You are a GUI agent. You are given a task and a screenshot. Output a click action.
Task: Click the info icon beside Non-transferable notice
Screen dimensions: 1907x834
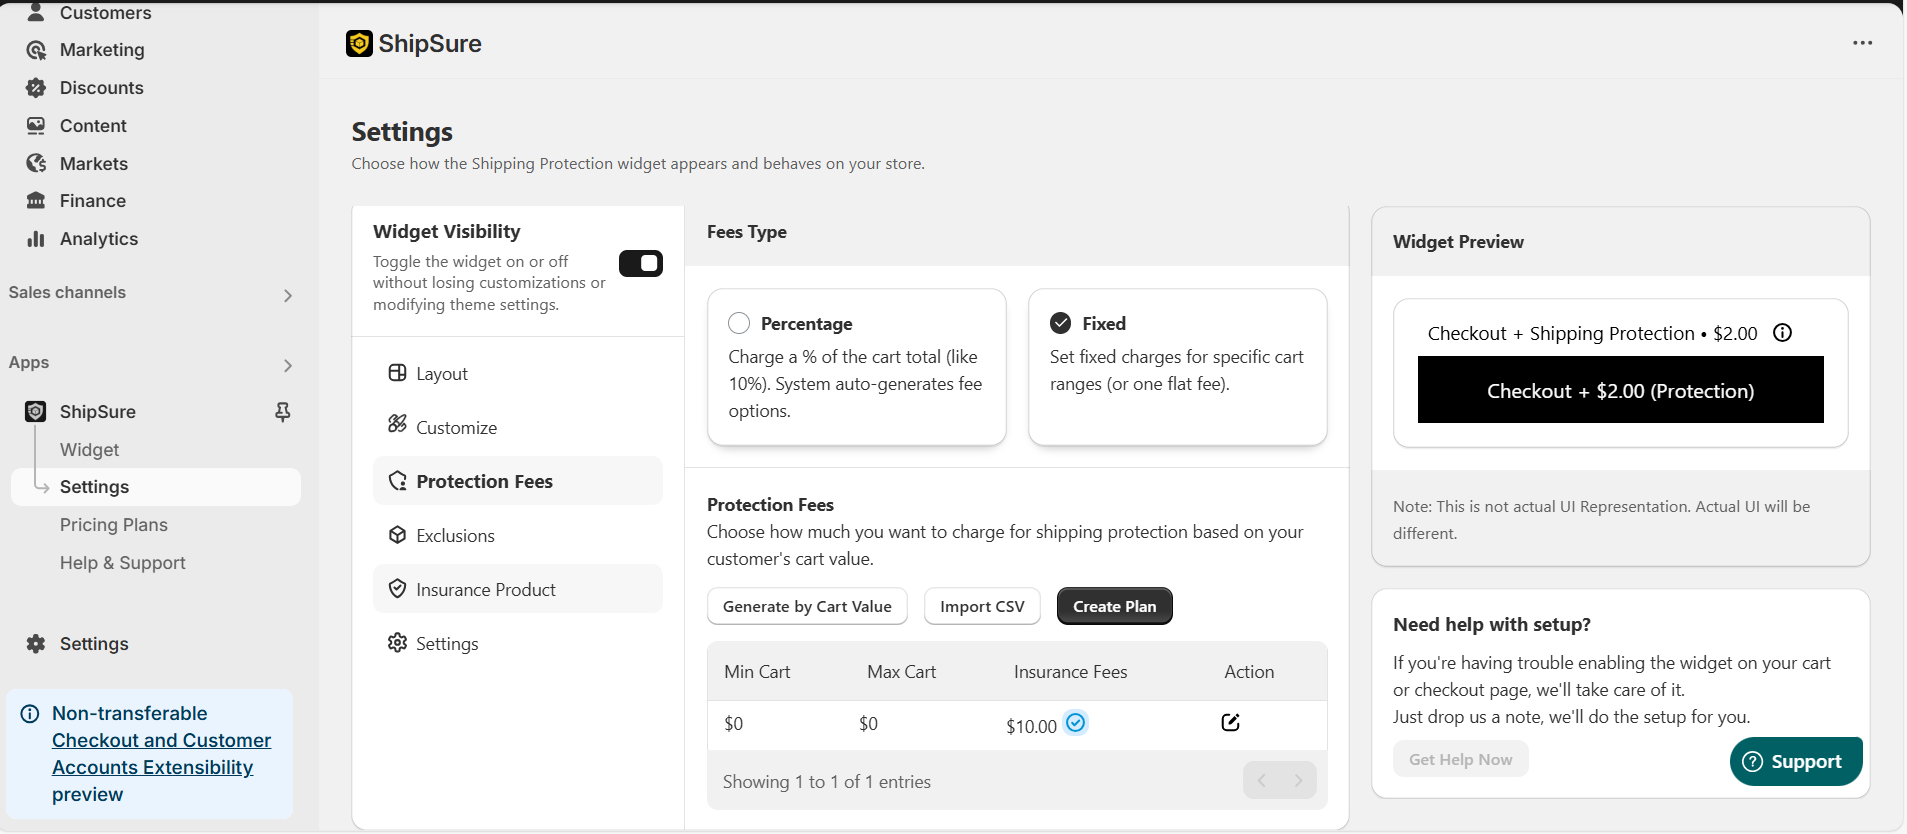coord(30,714)
